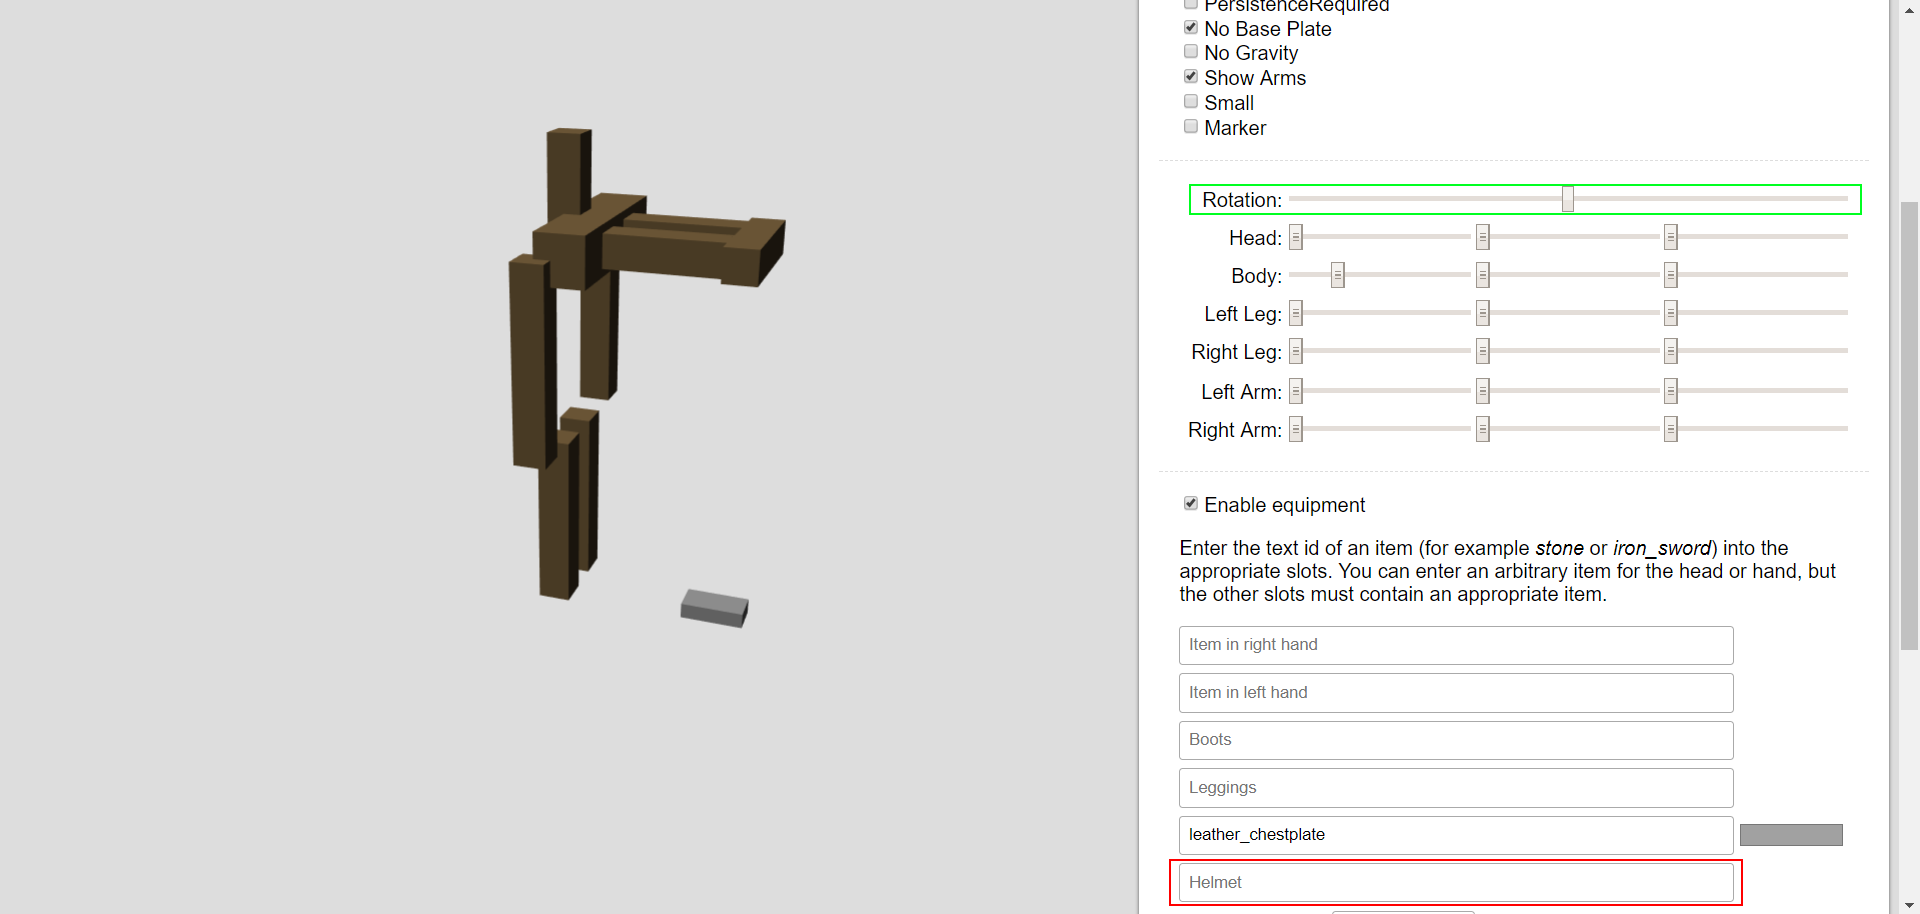Screen dimensions: 1920x914
Task: Adjust the first Head pose slider
Action: click(x=1296, y=237)
